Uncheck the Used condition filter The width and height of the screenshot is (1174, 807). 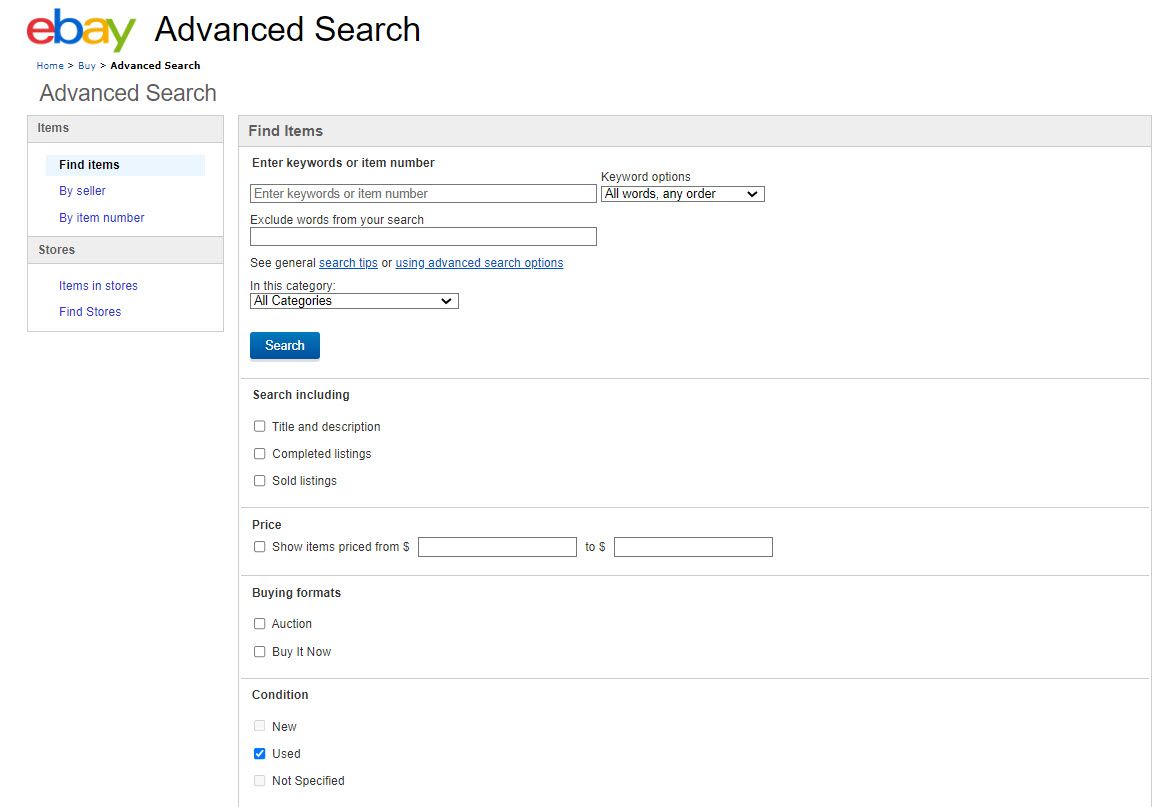tap(260, 753)
